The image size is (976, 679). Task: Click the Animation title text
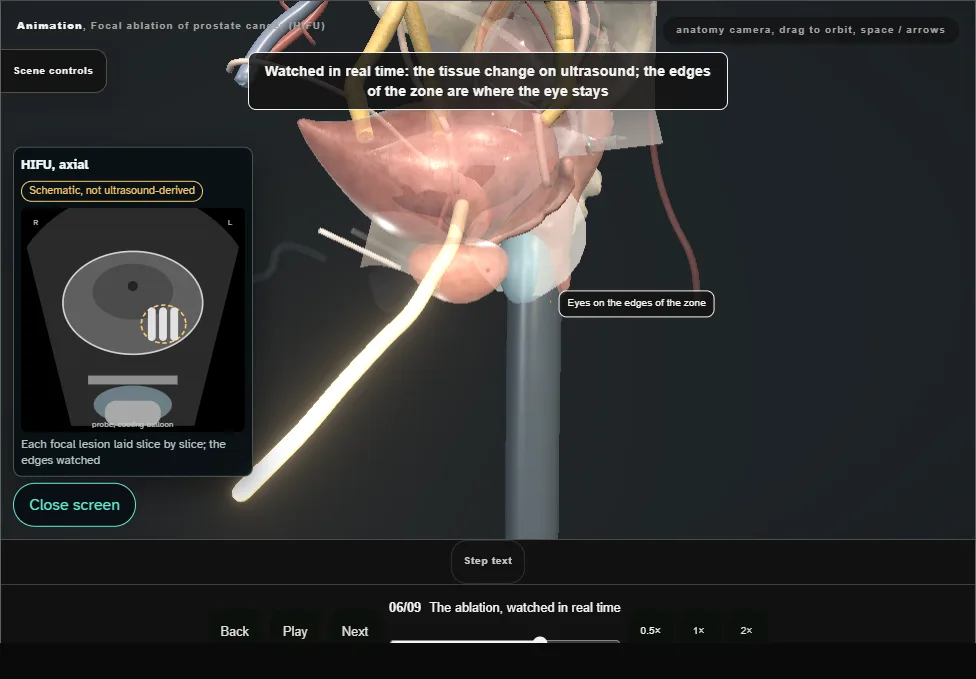click(x=171, y=26)
